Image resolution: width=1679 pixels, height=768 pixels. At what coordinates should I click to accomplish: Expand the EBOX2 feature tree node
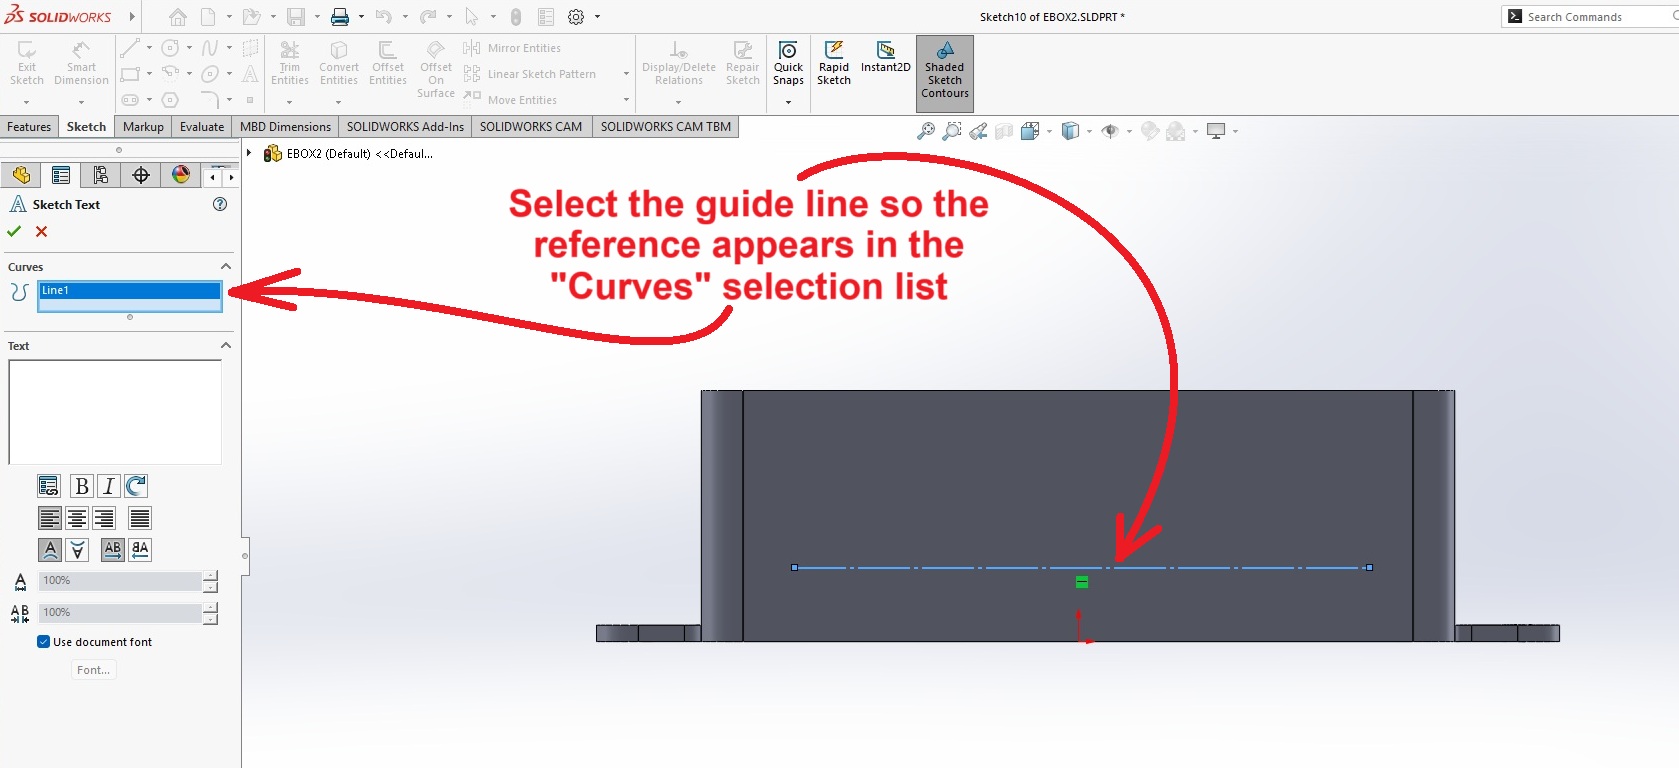pyautogui.click(x=249, y=153)
